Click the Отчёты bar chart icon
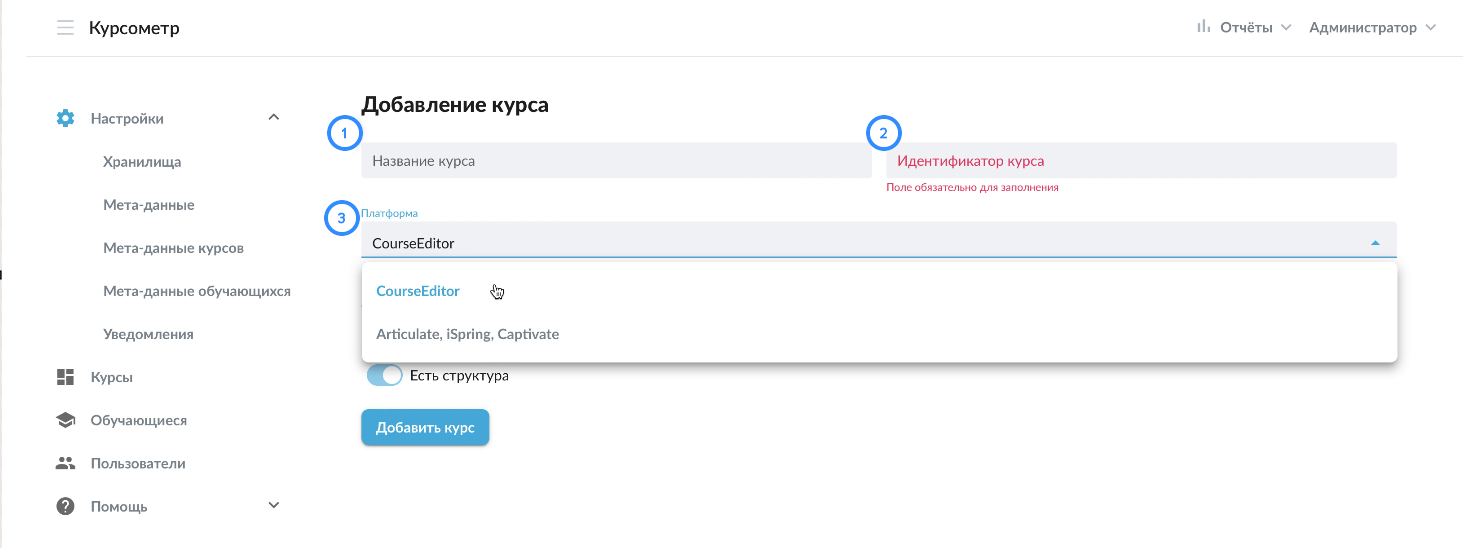This screenshot has height=548, width=1483. (1204, 27)
